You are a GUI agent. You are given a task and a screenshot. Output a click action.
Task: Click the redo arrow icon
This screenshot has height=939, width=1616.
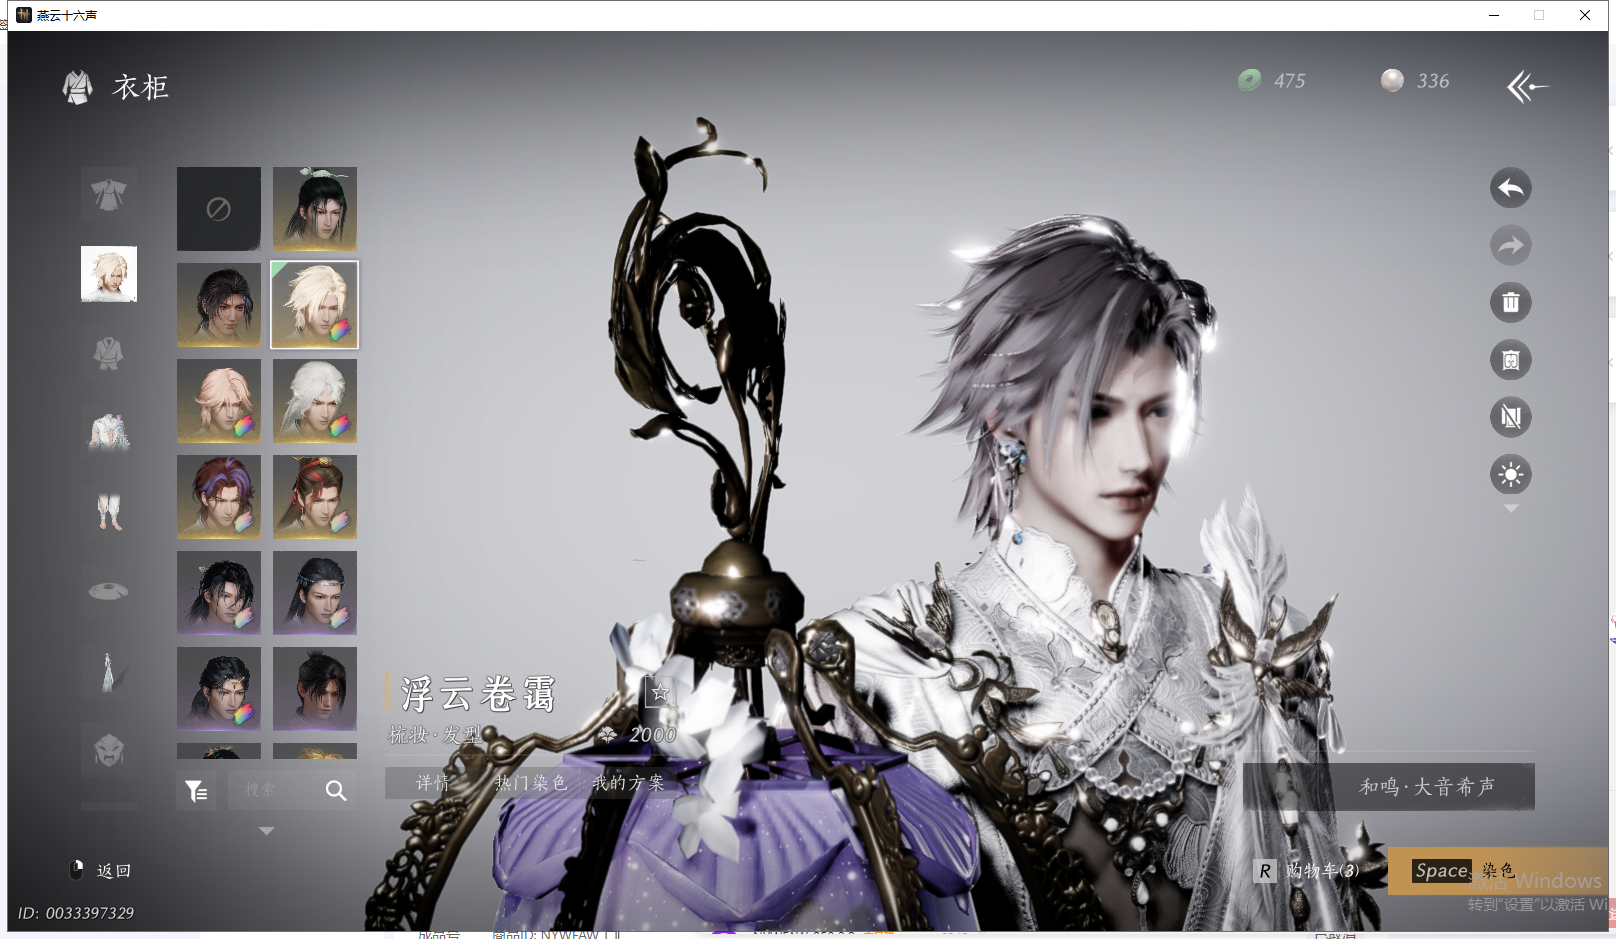(1510, 245)
